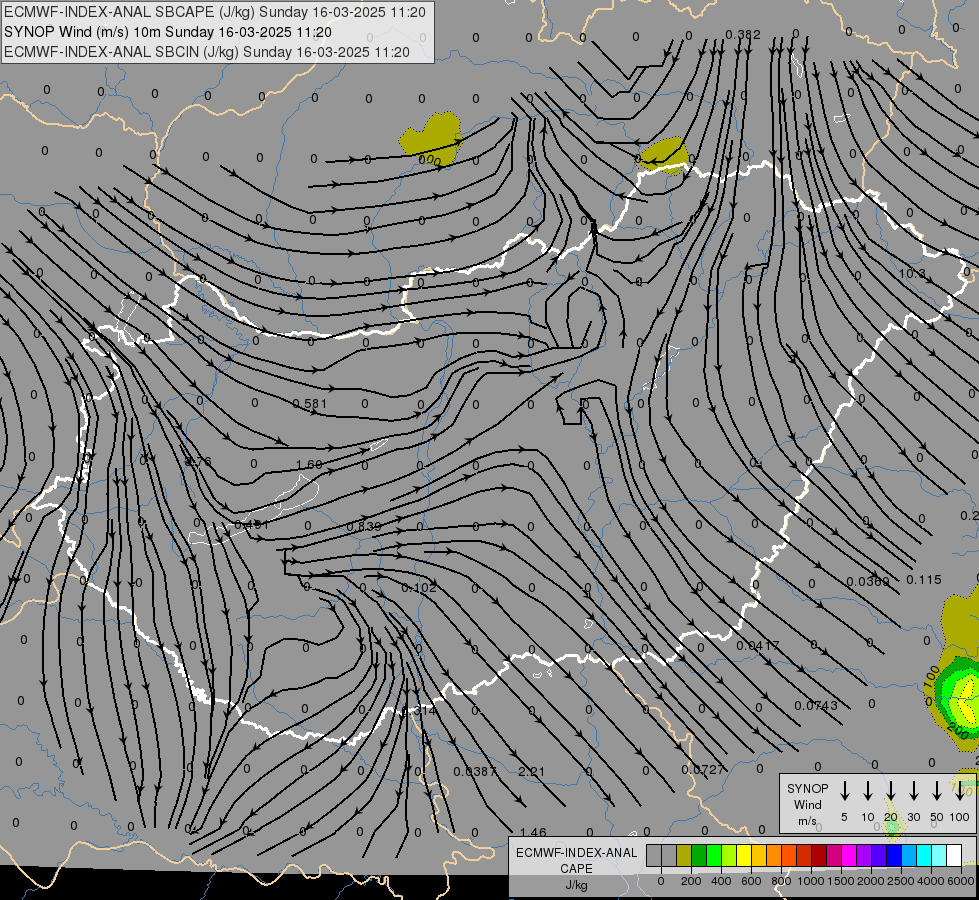Click the 600 tick label on CAPE legend
979x900 pixels.
(x=751, y=881)
